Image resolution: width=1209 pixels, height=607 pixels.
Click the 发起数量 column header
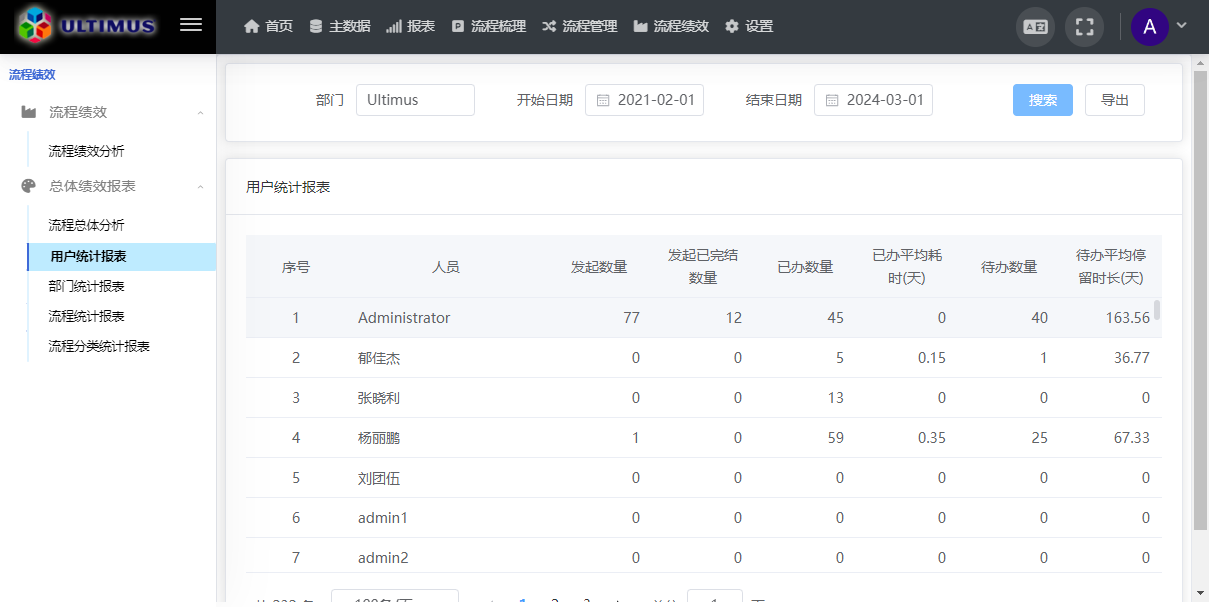pos(599,267)
